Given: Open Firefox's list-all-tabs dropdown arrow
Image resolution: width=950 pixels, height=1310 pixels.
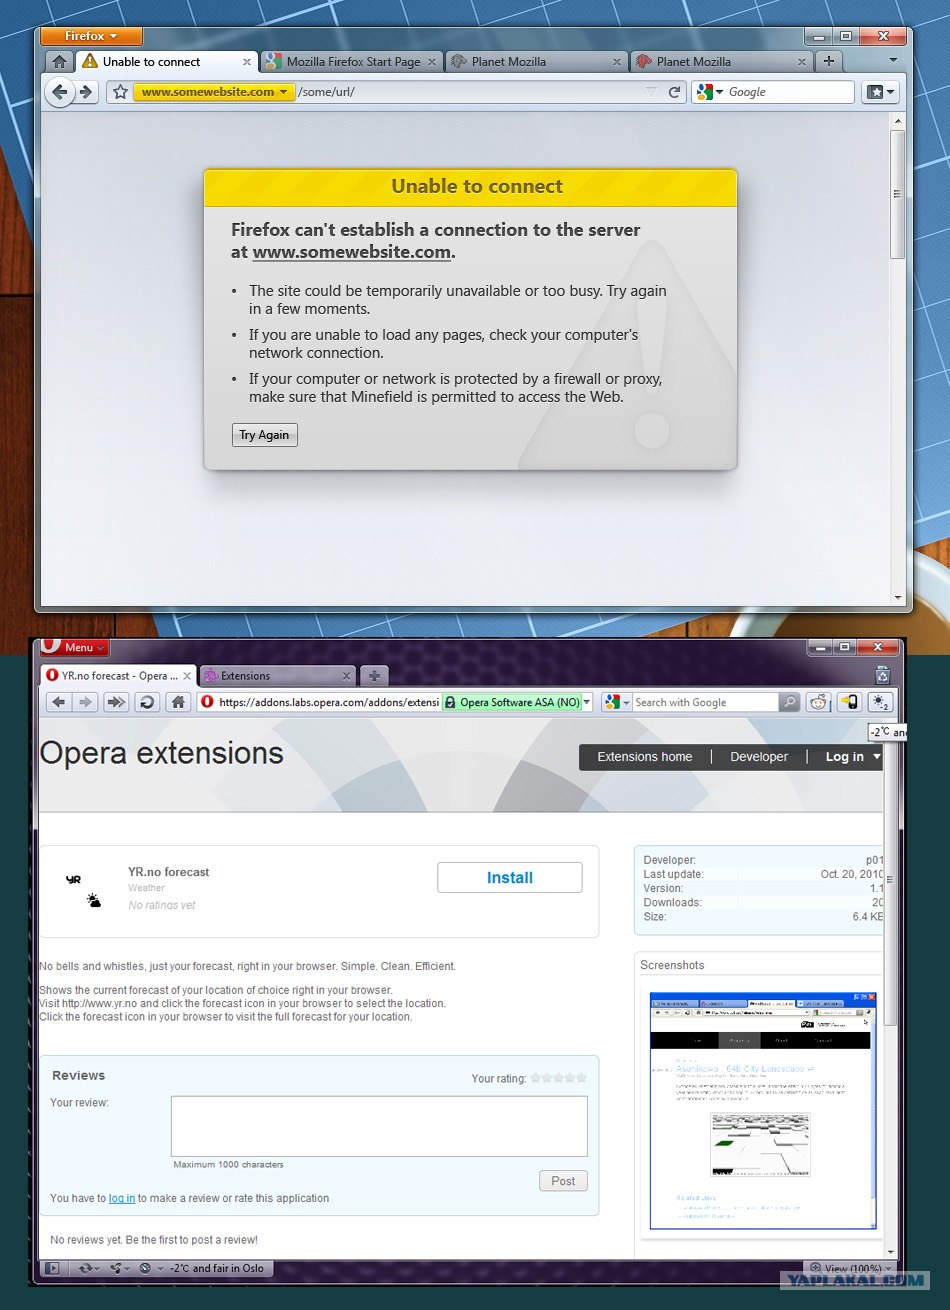Looking at the screenshot, I should tap(893, 62).
